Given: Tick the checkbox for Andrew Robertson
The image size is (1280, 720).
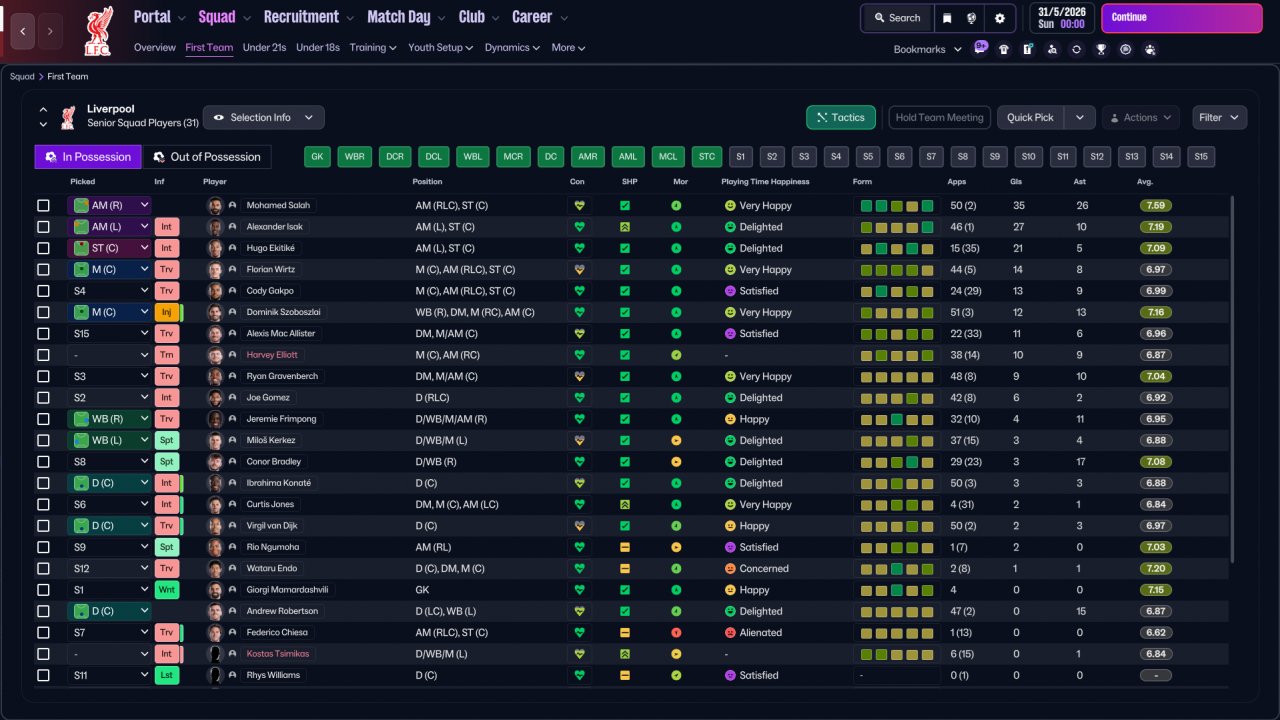Looking at the screenshot, I should click(x=43, y=611).
